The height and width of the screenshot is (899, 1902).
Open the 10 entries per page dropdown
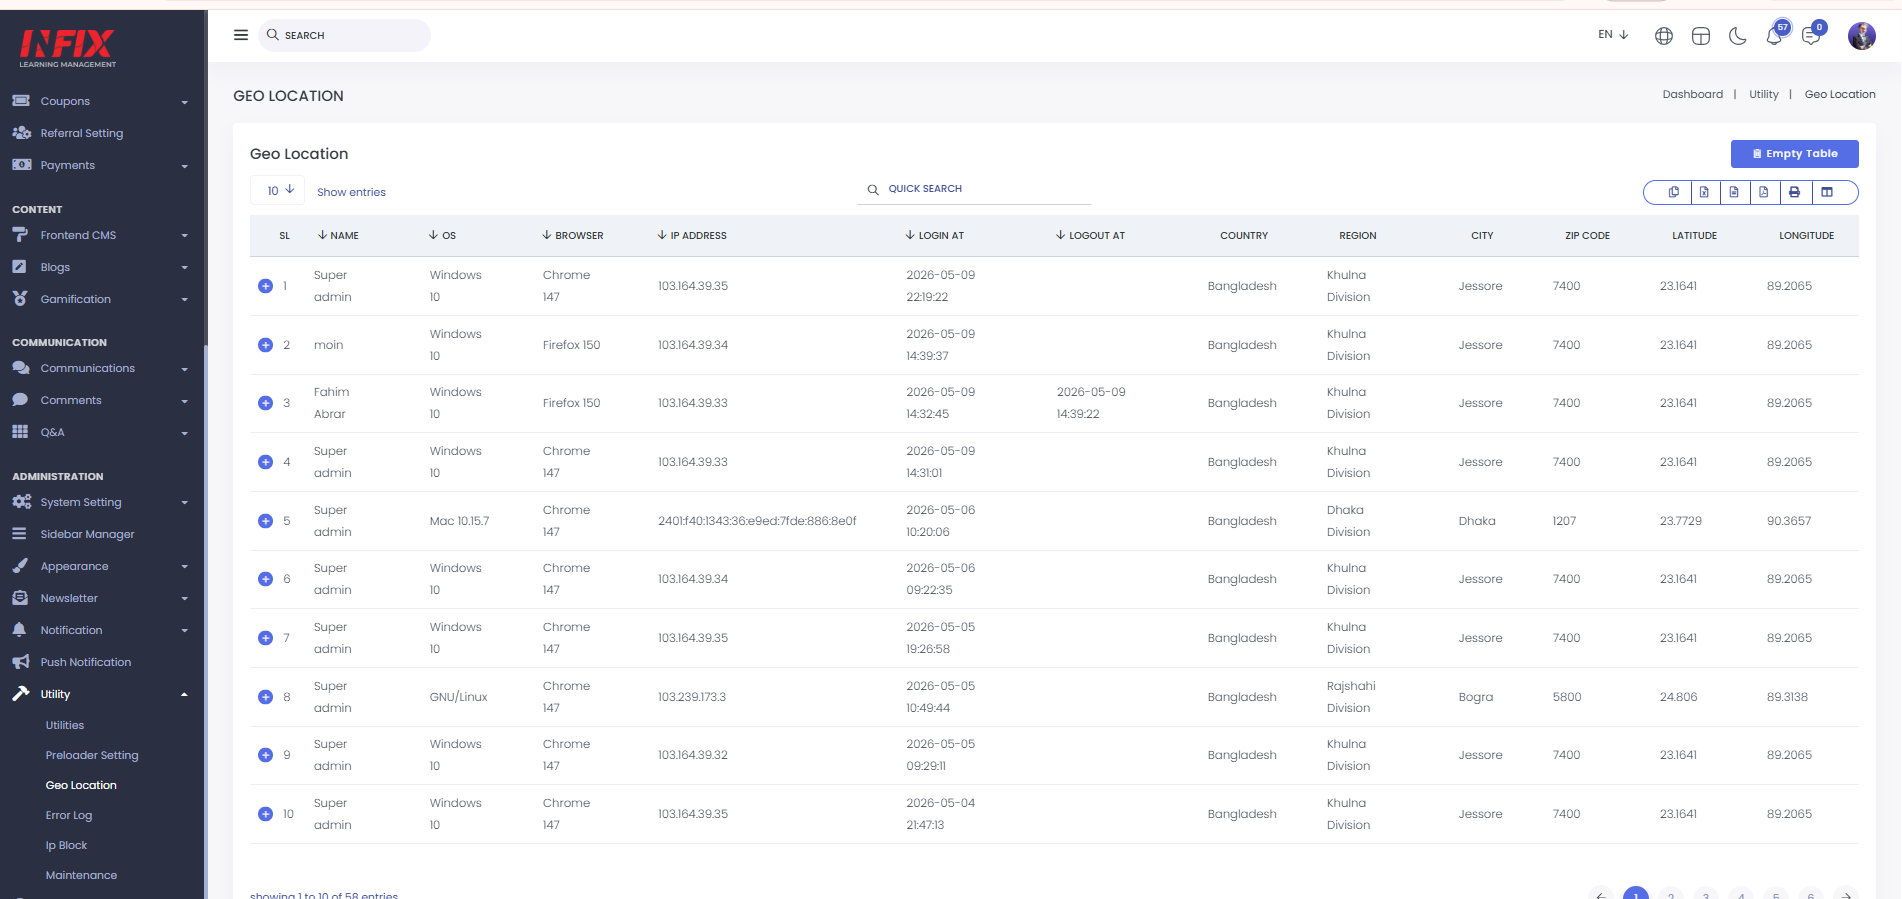click(x=277, y=190)
